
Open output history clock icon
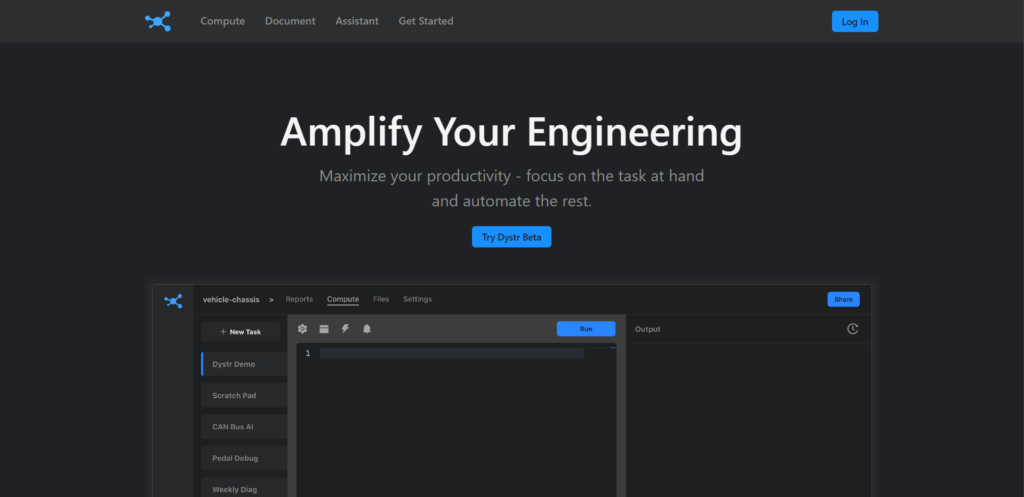click(852, 329)
